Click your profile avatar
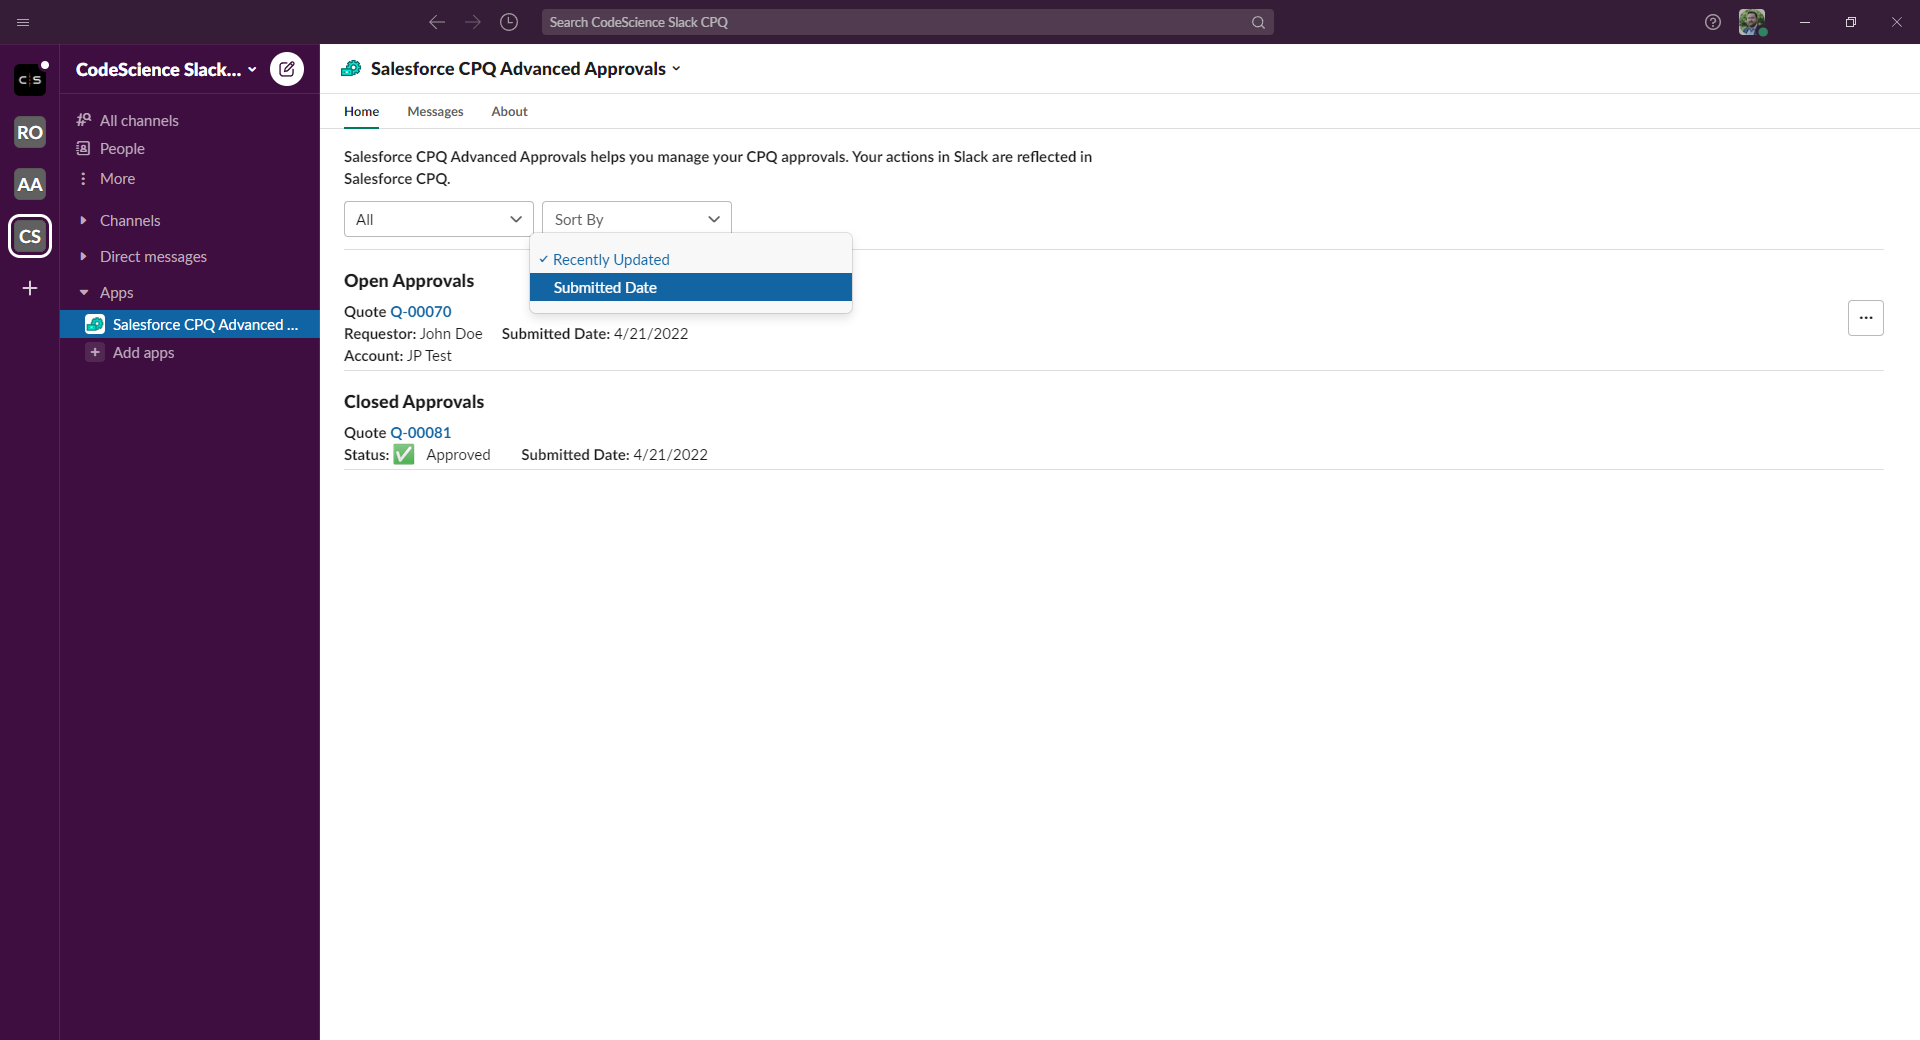Image resolution: width=1920 pixels, height=1040 pixels. [1753, 22]
